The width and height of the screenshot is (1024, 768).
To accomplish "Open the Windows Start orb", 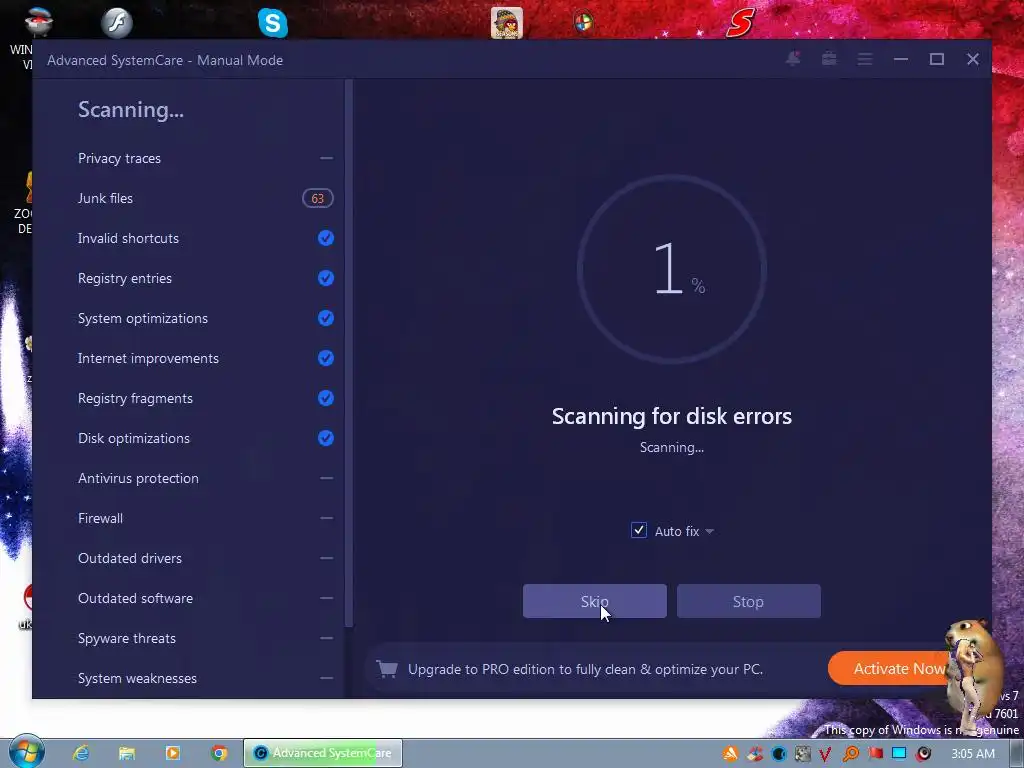I will [x=26, y=752].
